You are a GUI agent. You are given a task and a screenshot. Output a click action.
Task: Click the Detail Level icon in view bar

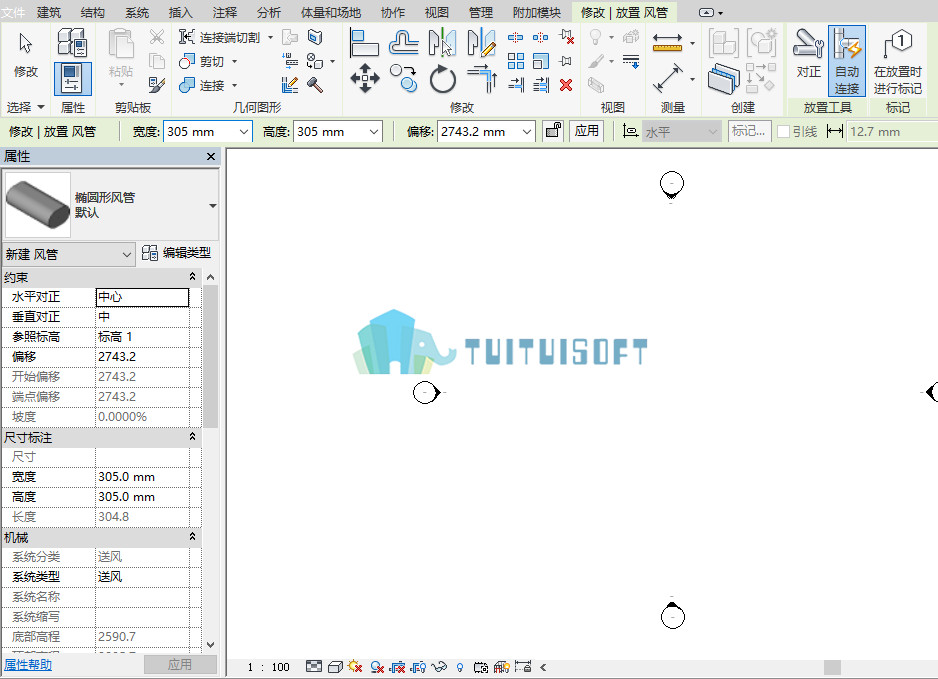pos(314,666)
